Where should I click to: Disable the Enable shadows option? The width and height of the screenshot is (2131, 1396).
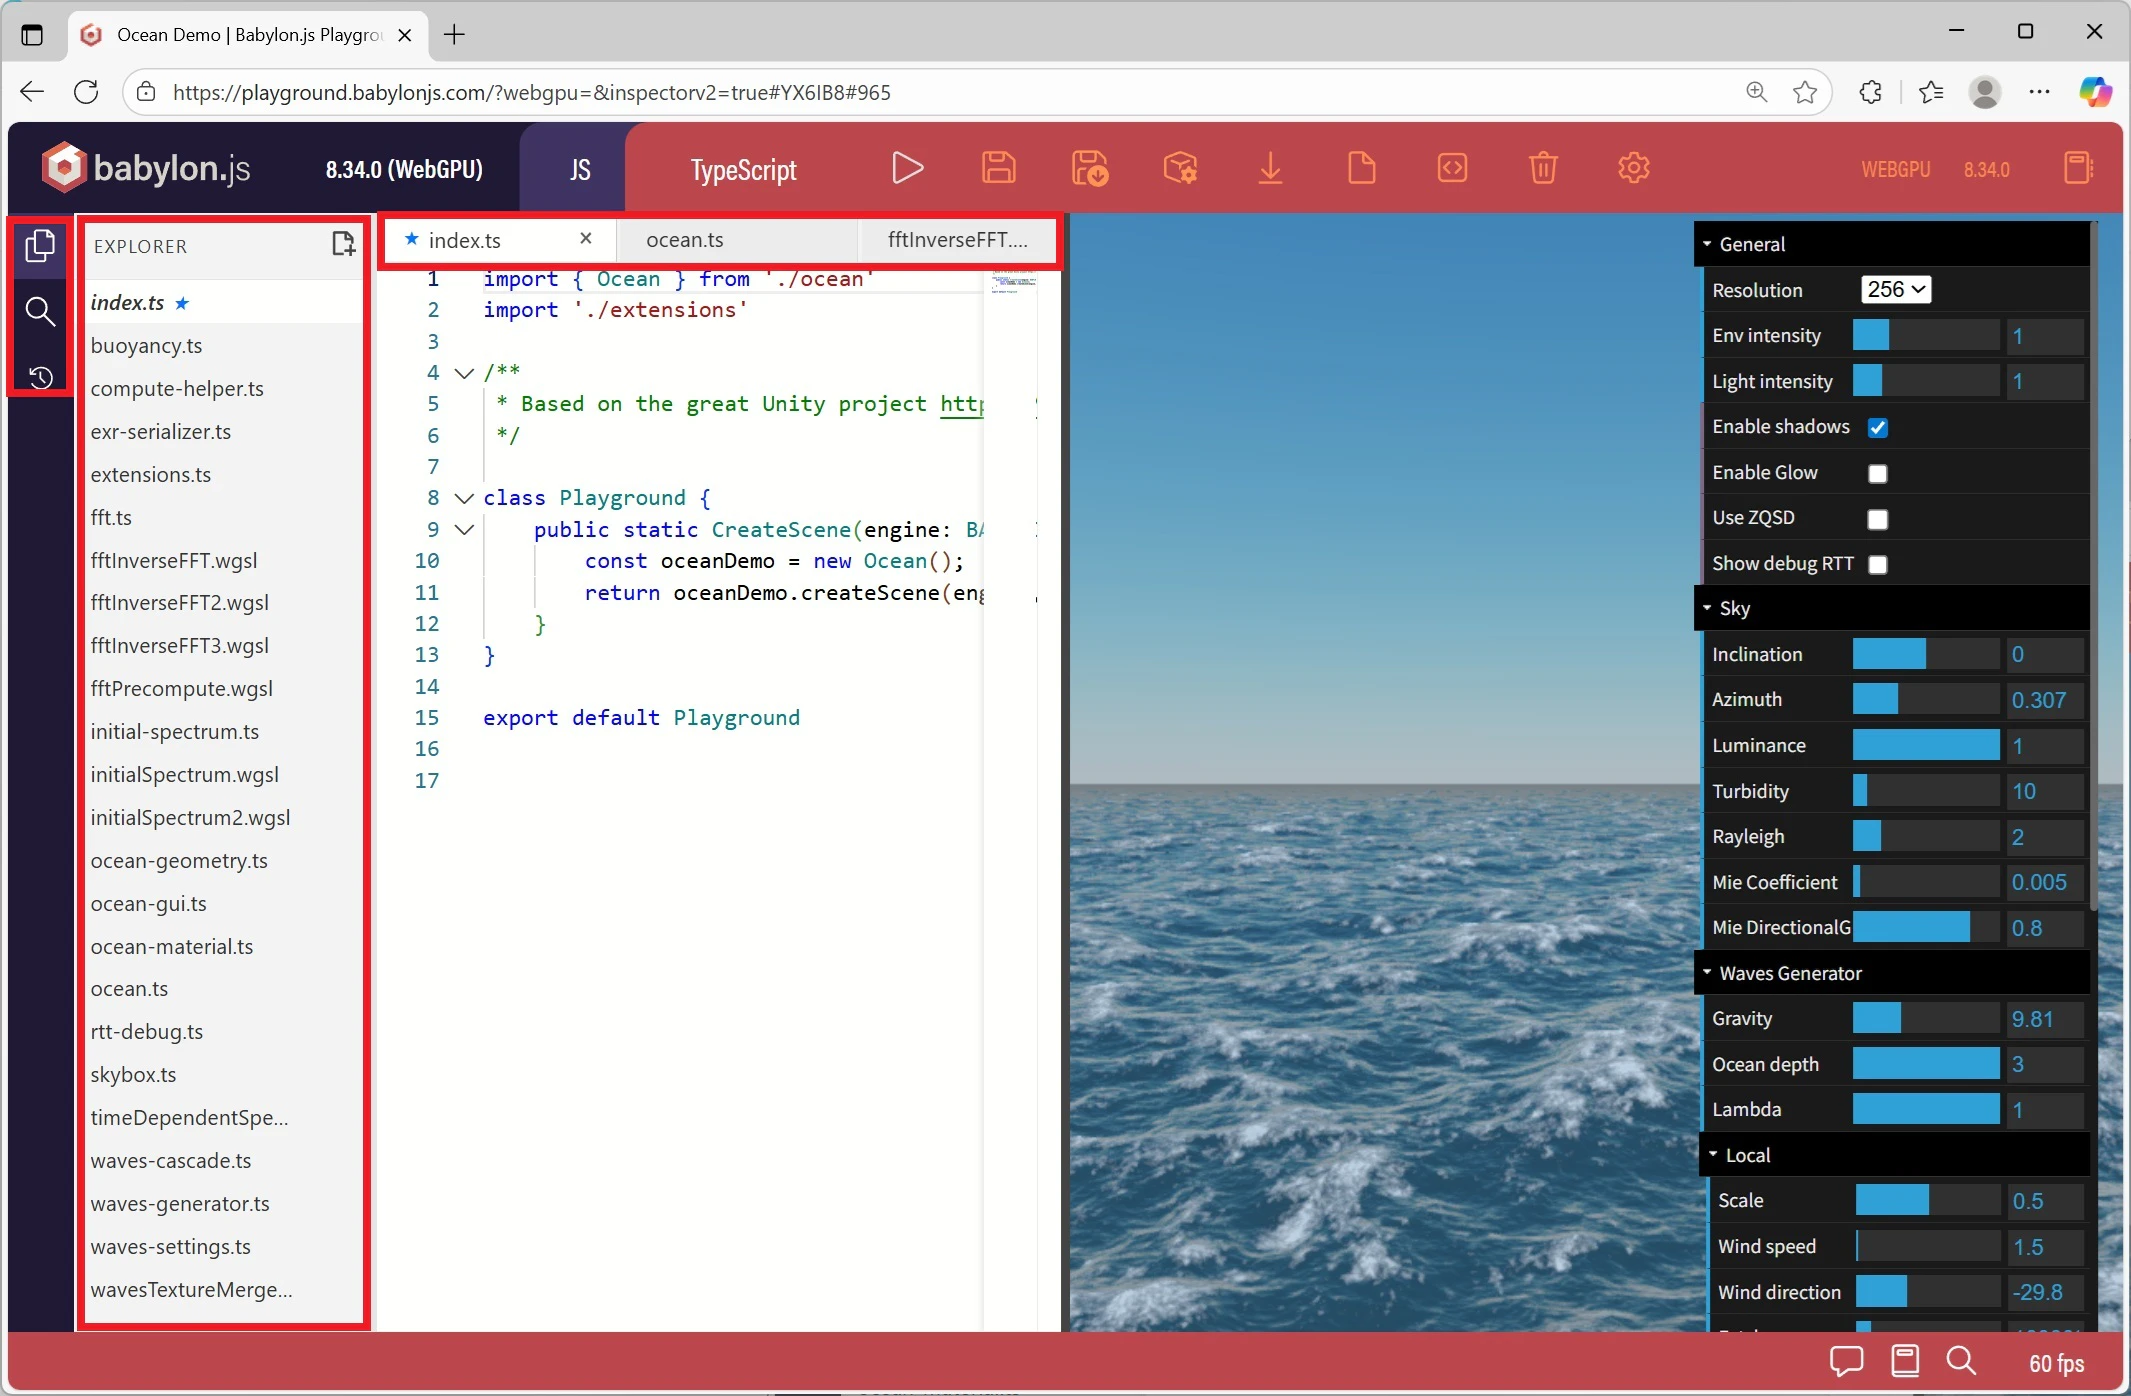[1878, 427]
